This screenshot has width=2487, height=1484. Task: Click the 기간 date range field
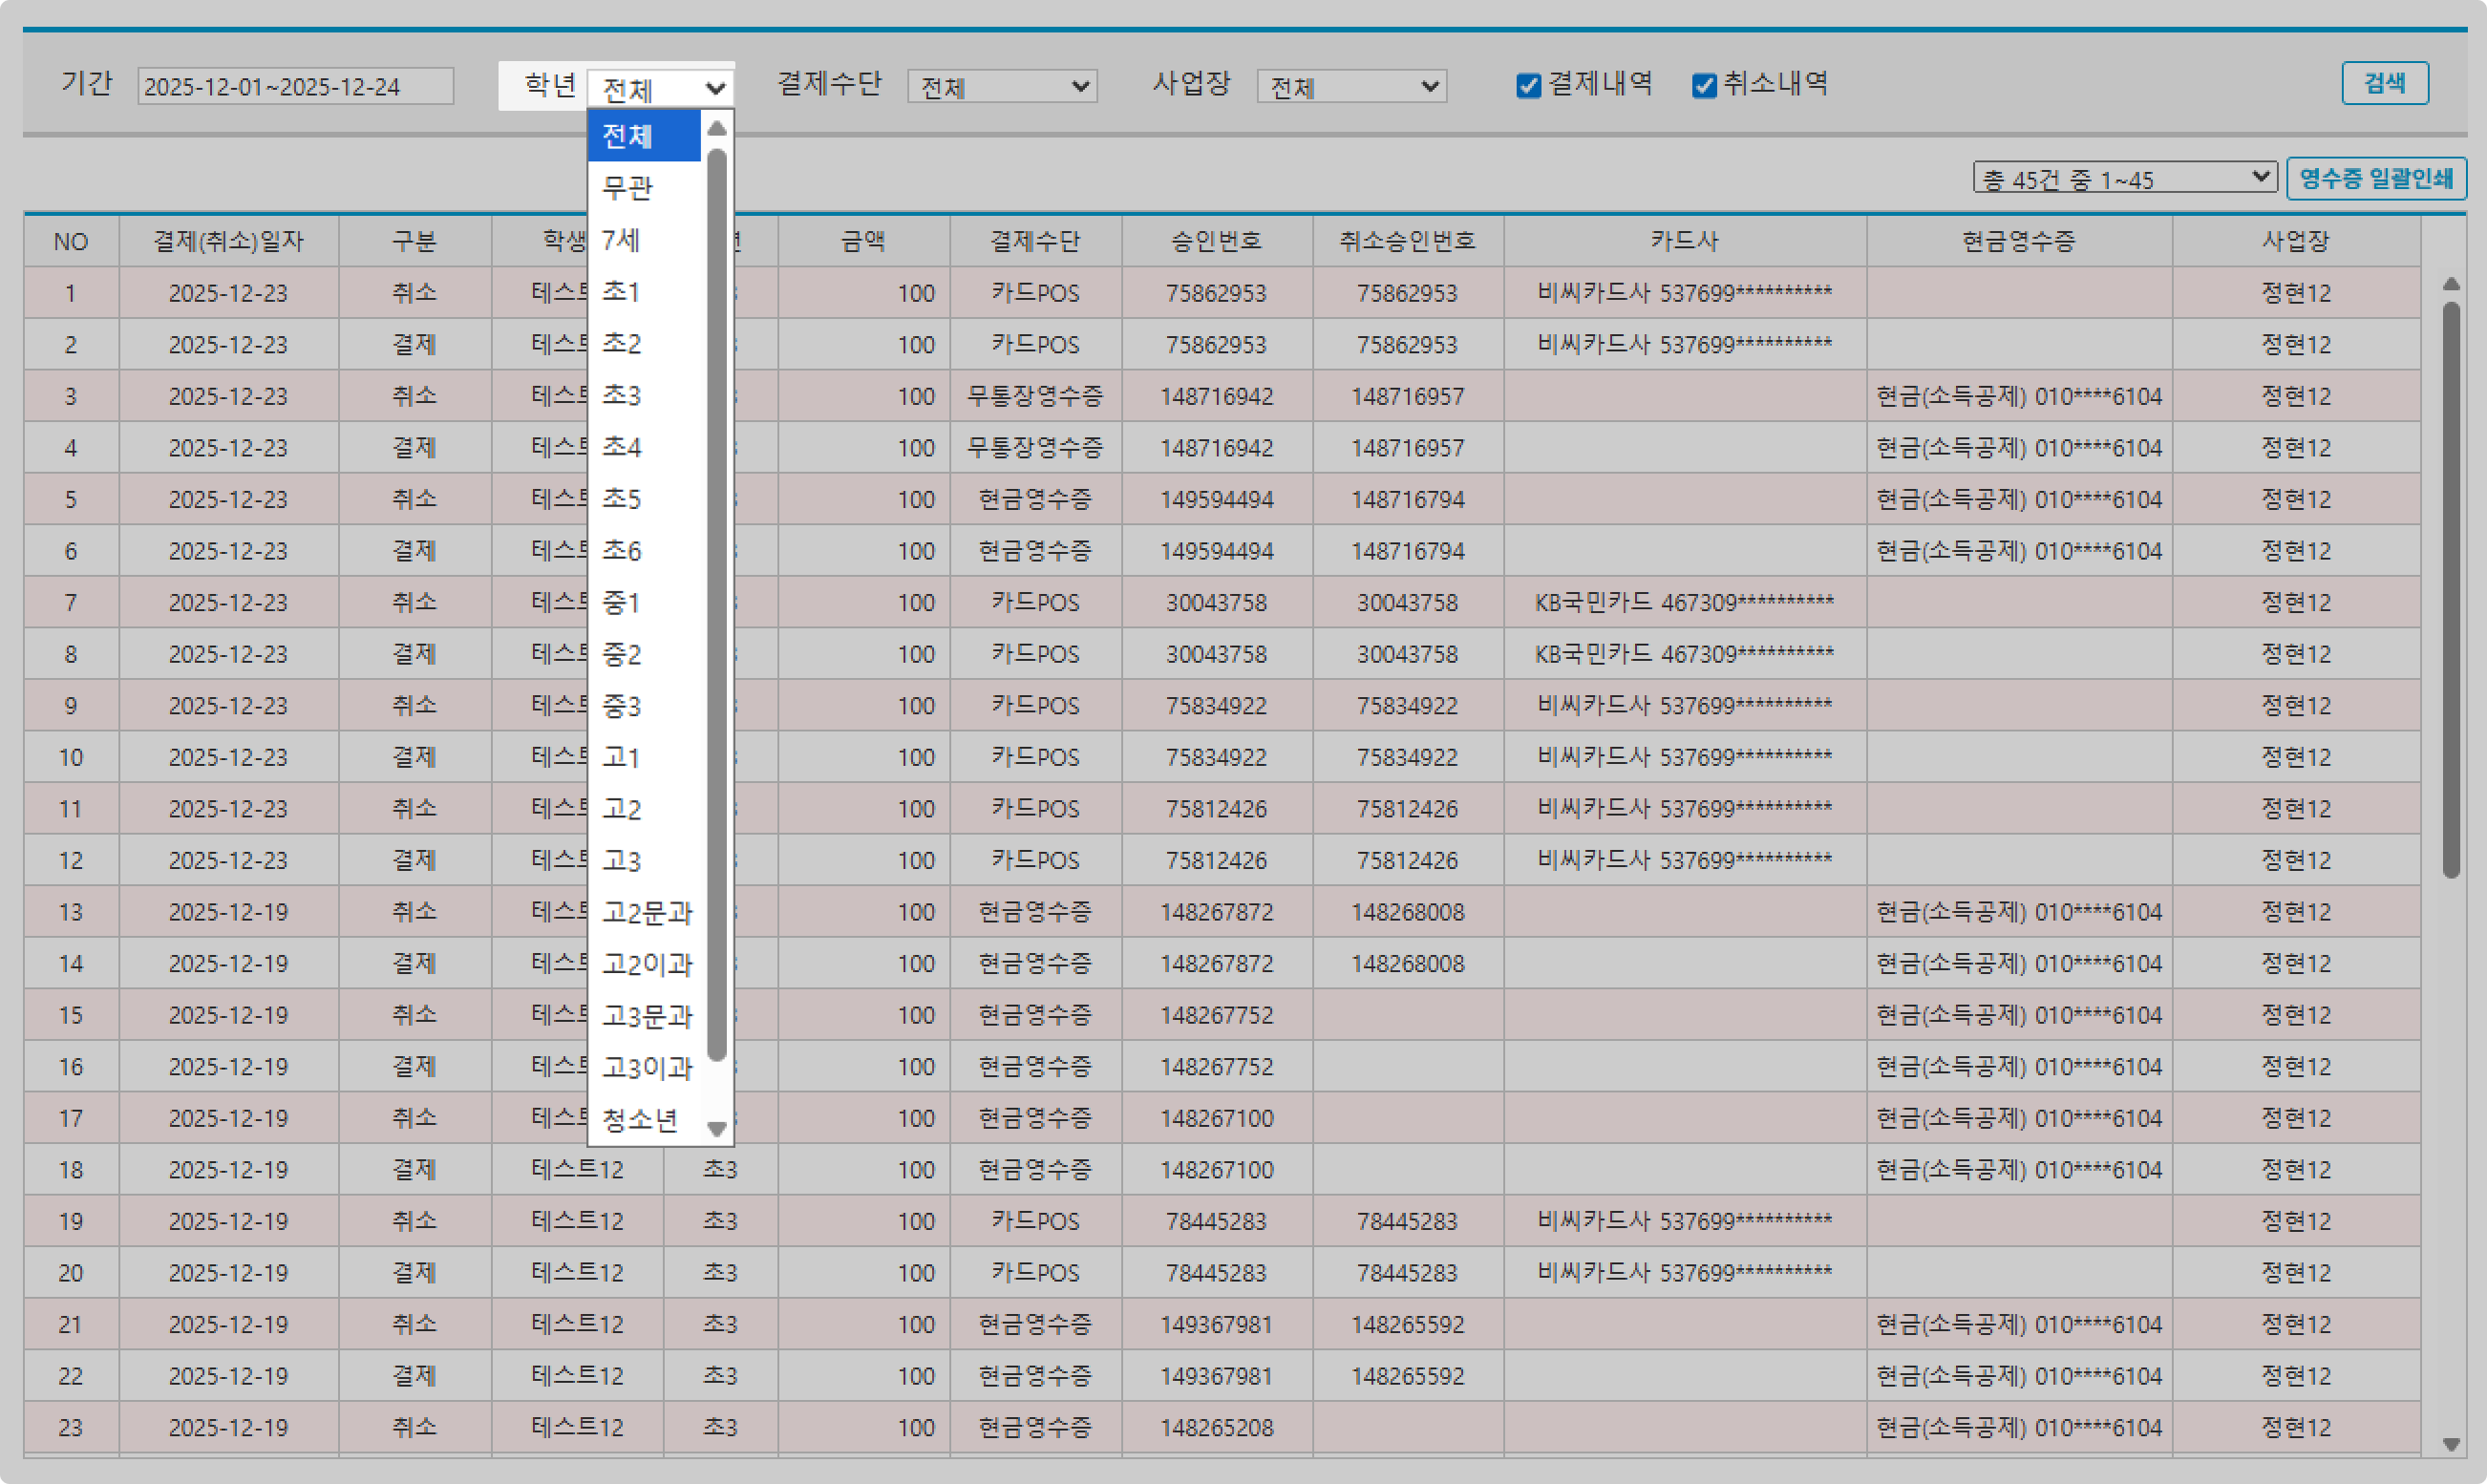point(295,87)
